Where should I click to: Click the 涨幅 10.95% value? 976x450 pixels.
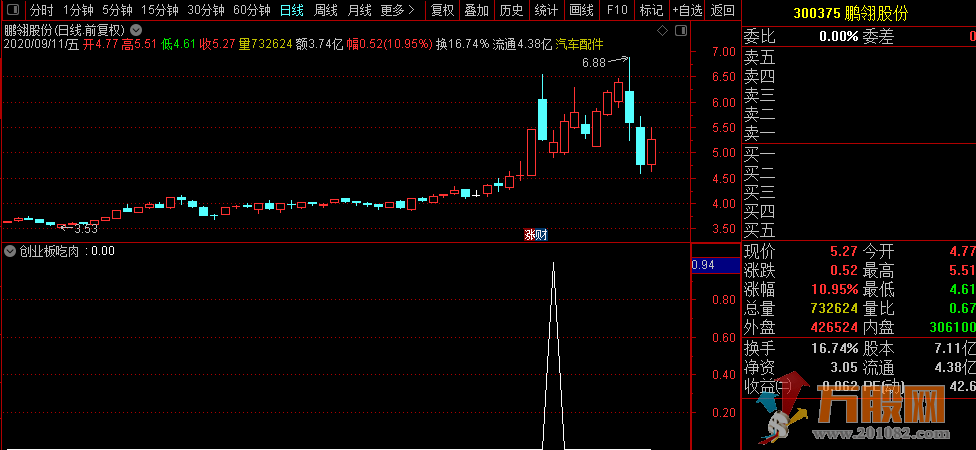[834, 289]
